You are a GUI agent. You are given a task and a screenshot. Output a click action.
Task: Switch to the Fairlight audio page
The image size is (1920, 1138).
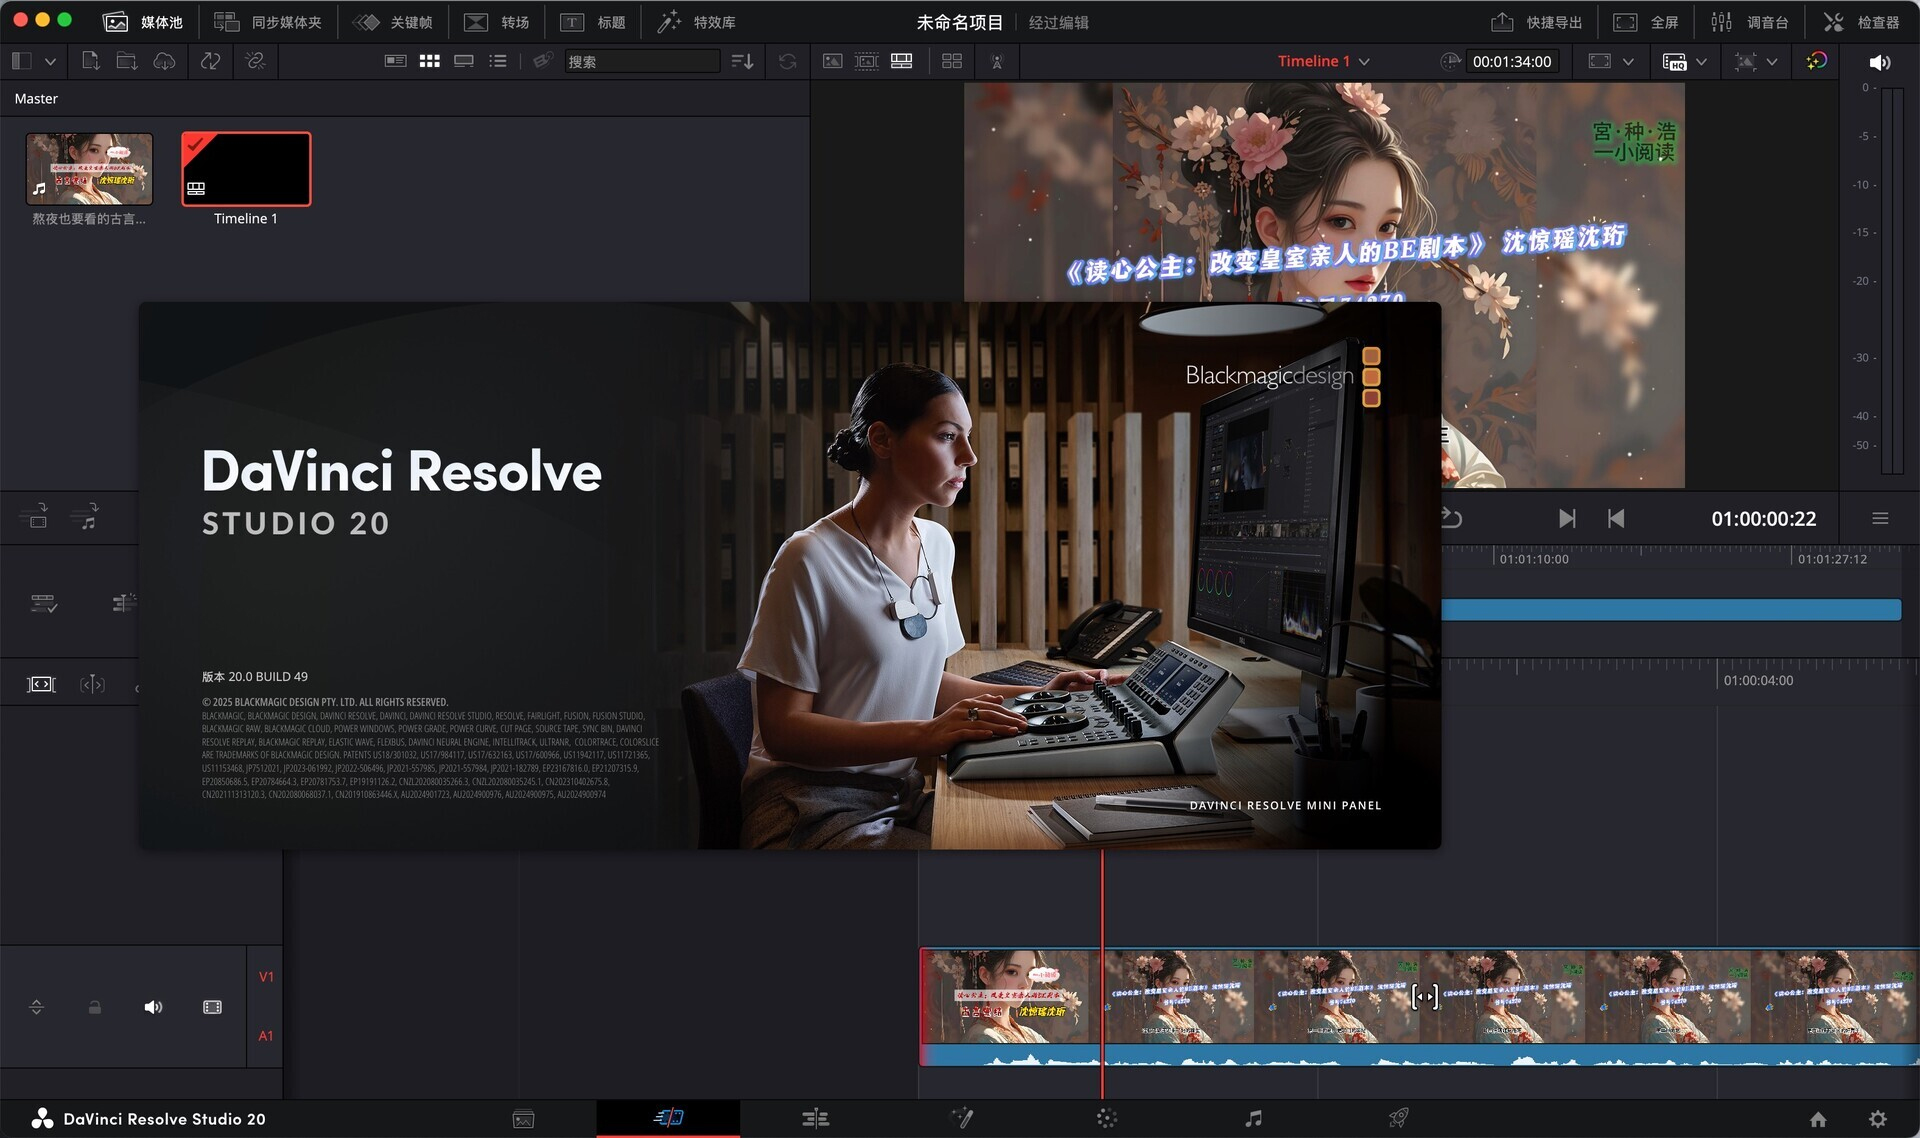tap(1253, 1119)
